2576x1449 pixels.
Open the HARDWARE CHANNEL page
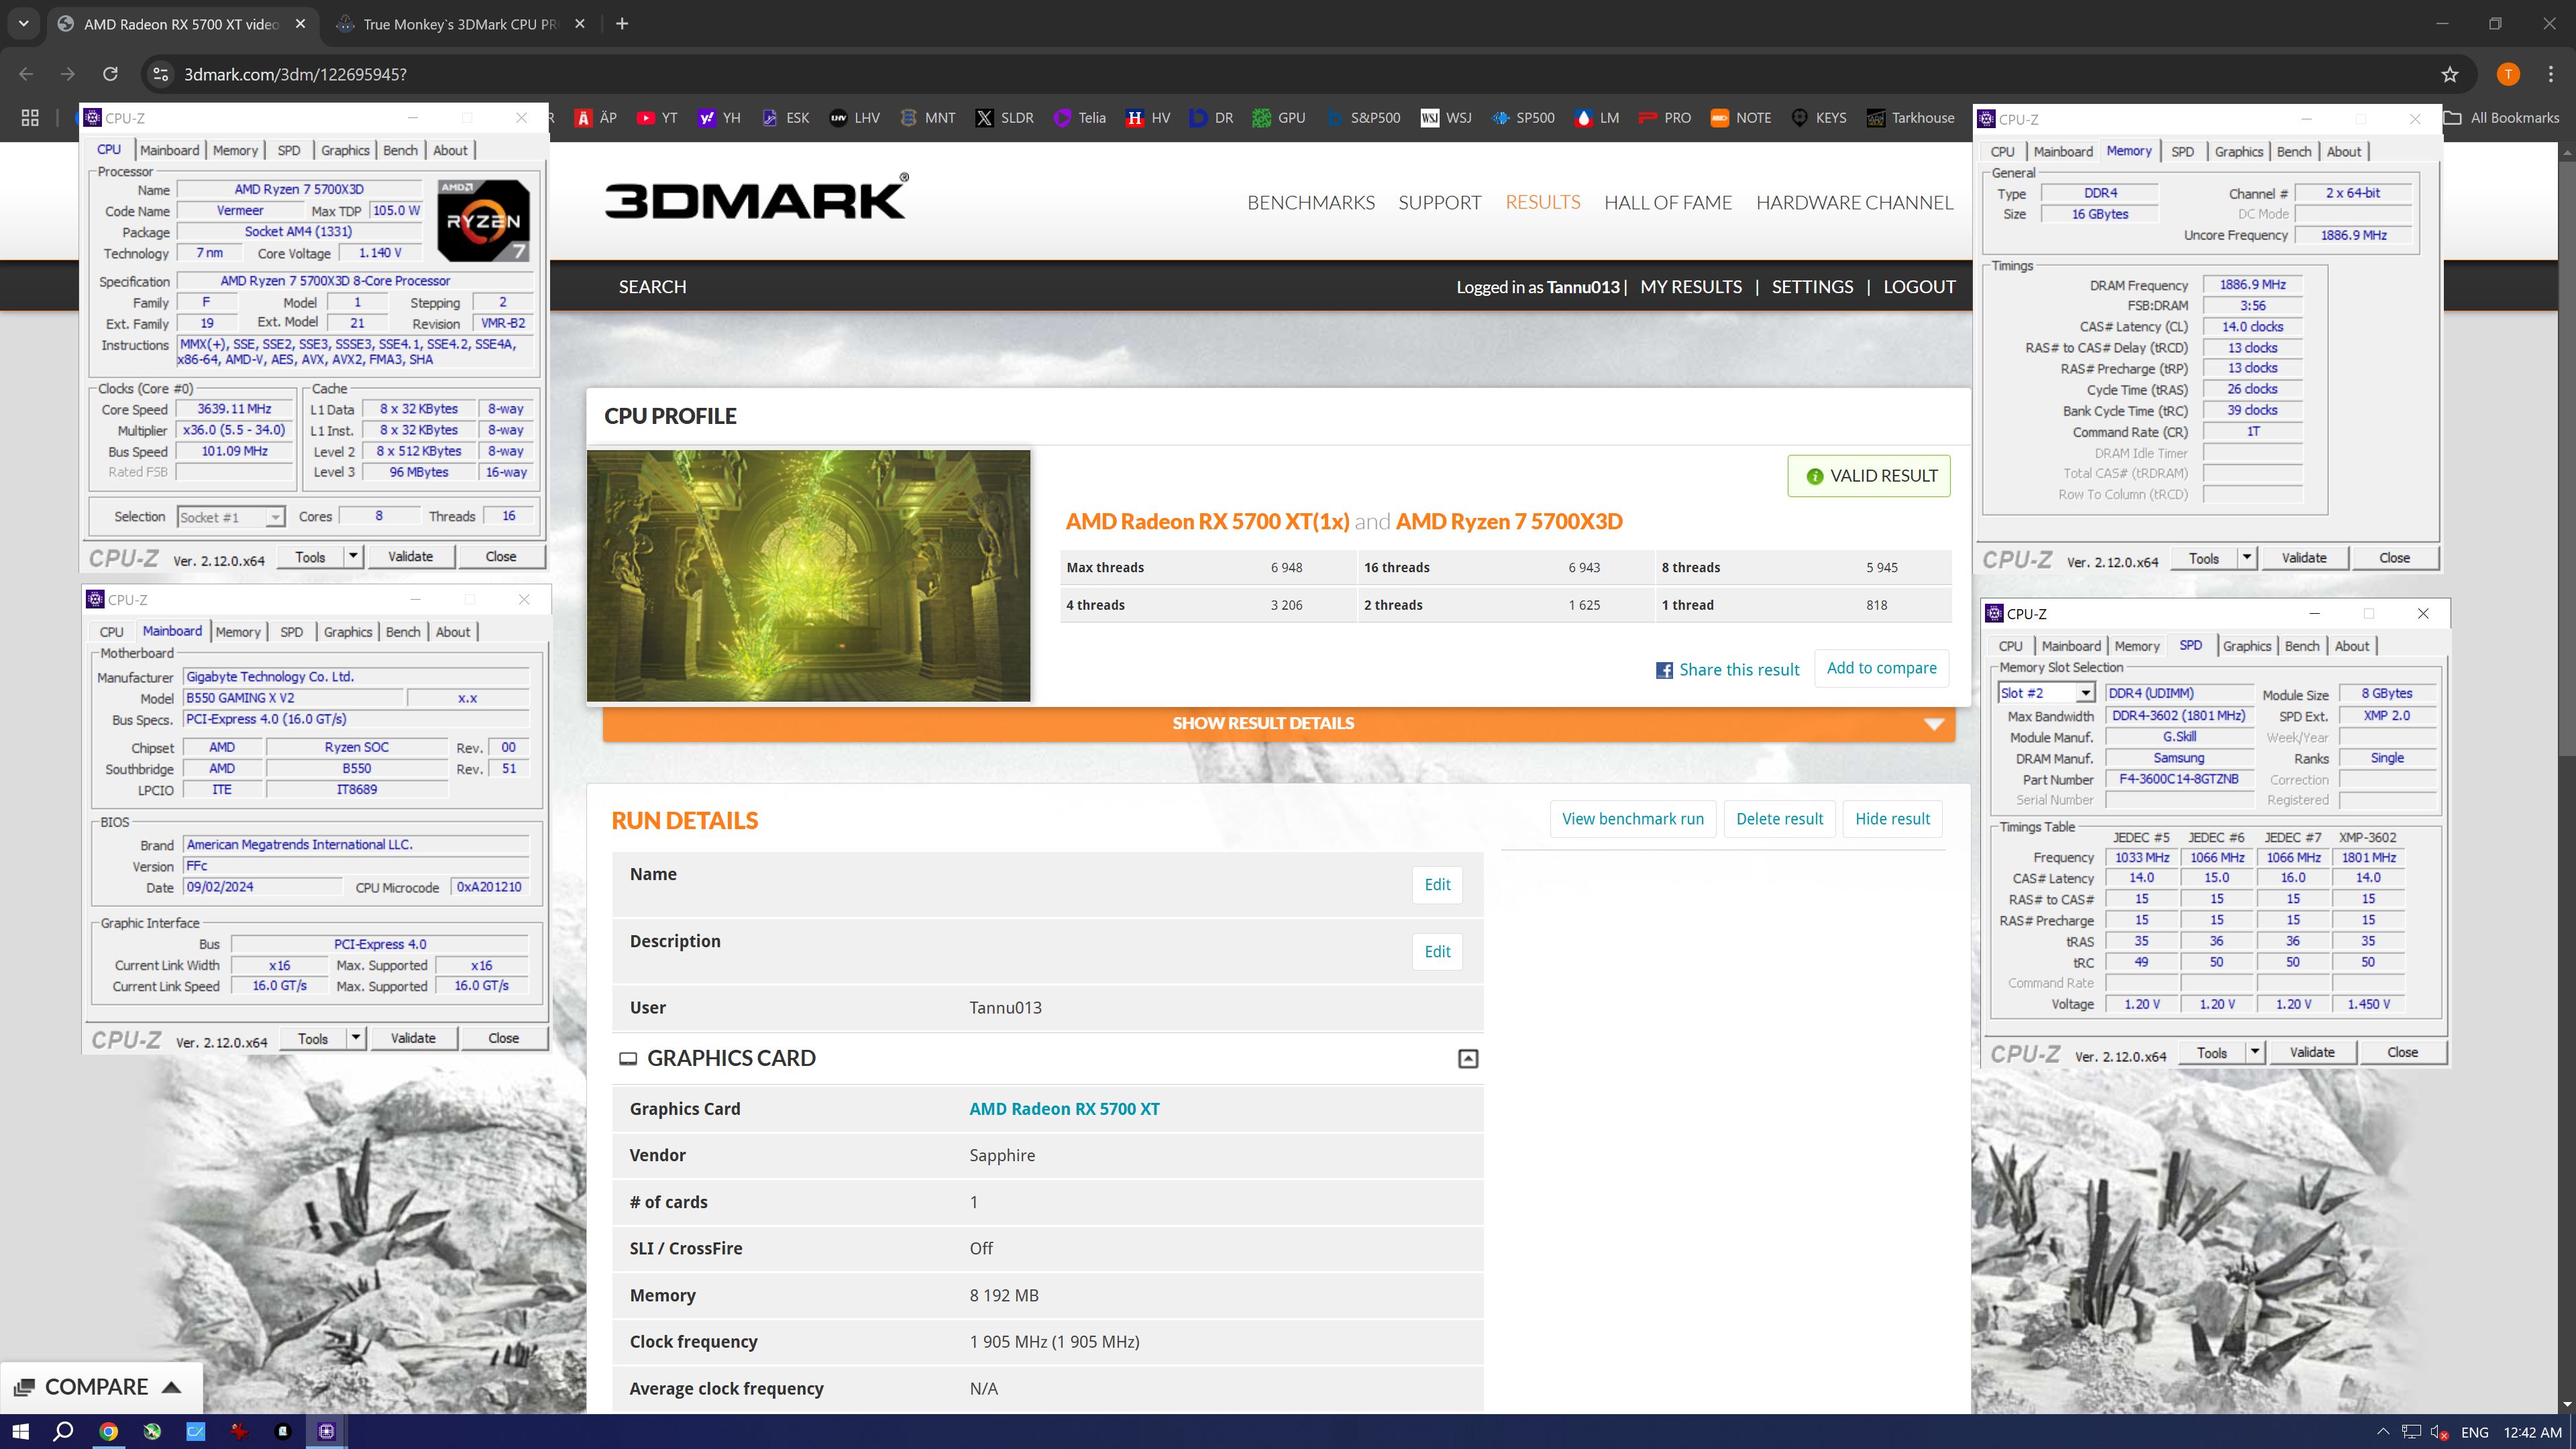coord(1855,202)
